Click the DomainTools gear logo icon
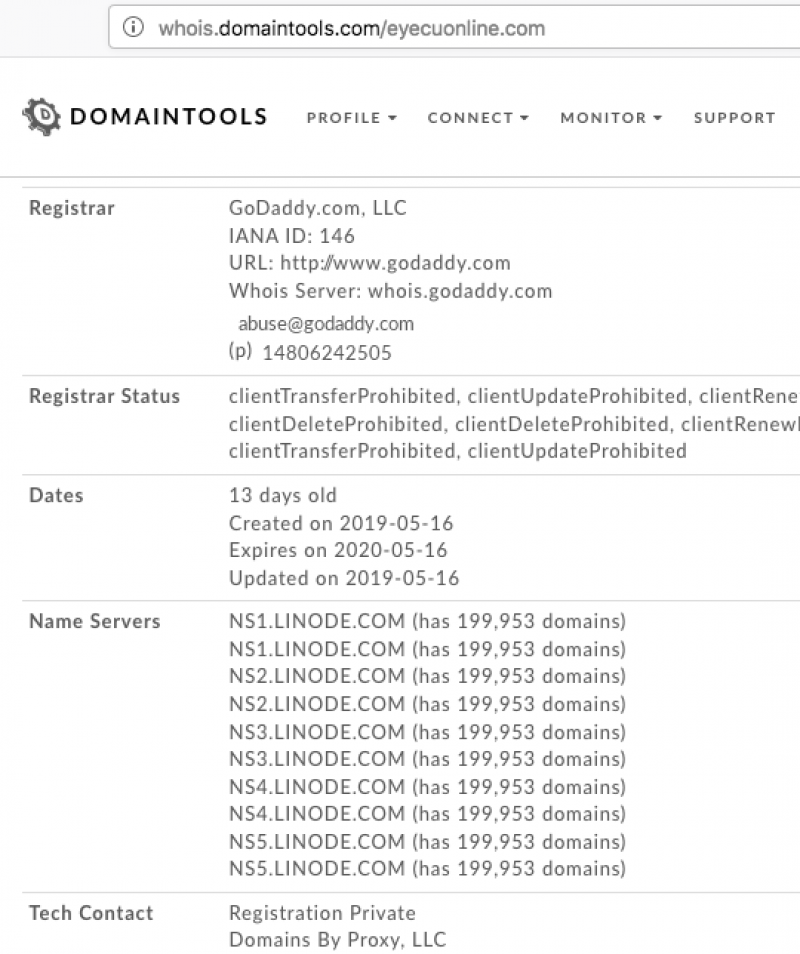This screenshot has width=800, height=954. 41,117
